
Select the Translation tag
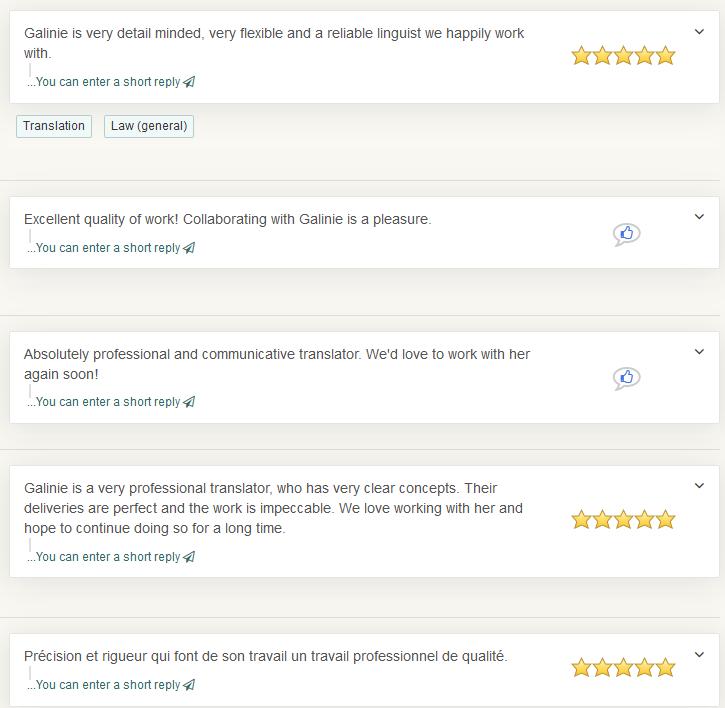[54, 126]
